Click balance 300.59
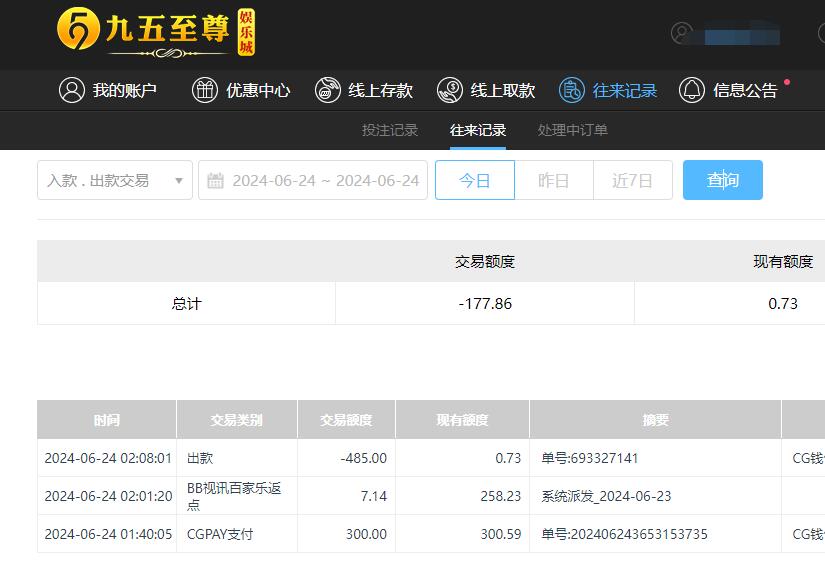The height and width of the screenshot is (565, 825). [500, 534]
